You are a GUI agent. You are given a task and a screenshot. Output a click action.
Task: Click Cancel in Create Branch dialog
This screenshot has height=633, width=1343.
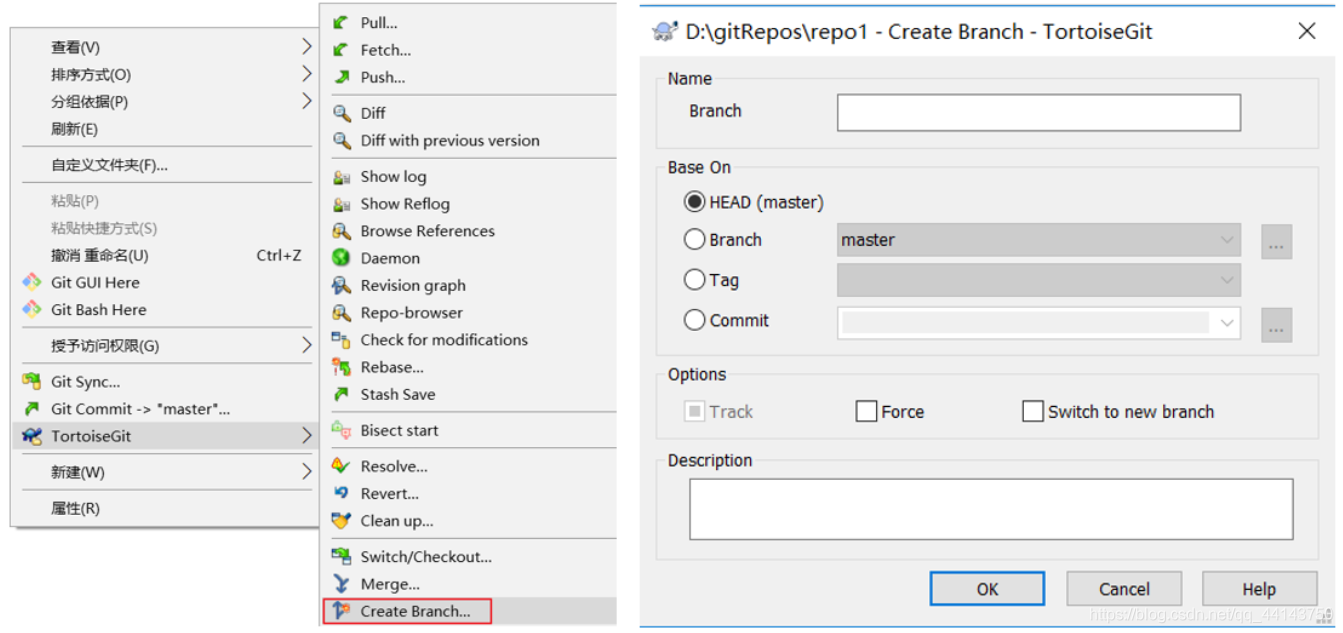(1124, 588)
